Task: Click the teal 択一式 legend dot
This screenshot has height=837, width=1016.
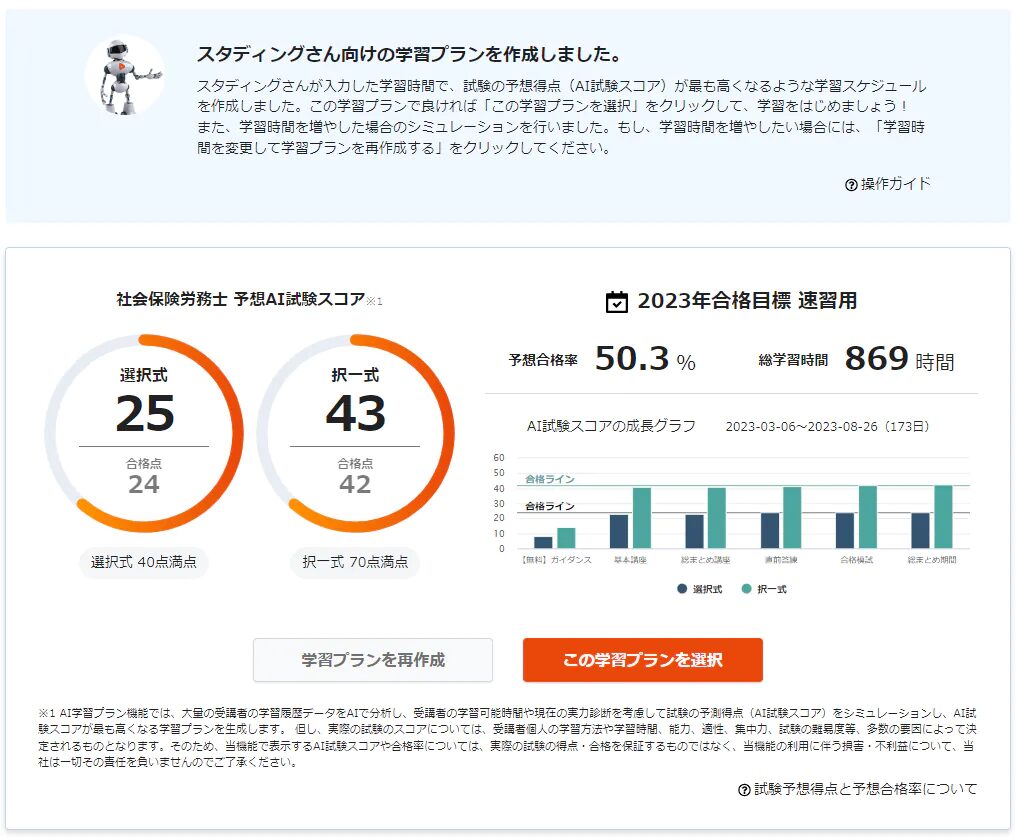Action: click(746, 589)
